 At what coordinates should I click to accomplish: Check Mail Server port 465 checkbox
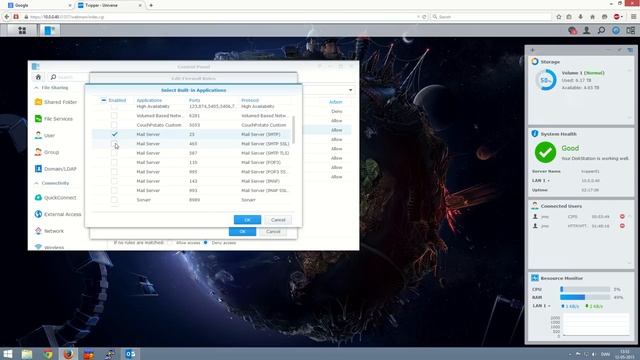114,144
